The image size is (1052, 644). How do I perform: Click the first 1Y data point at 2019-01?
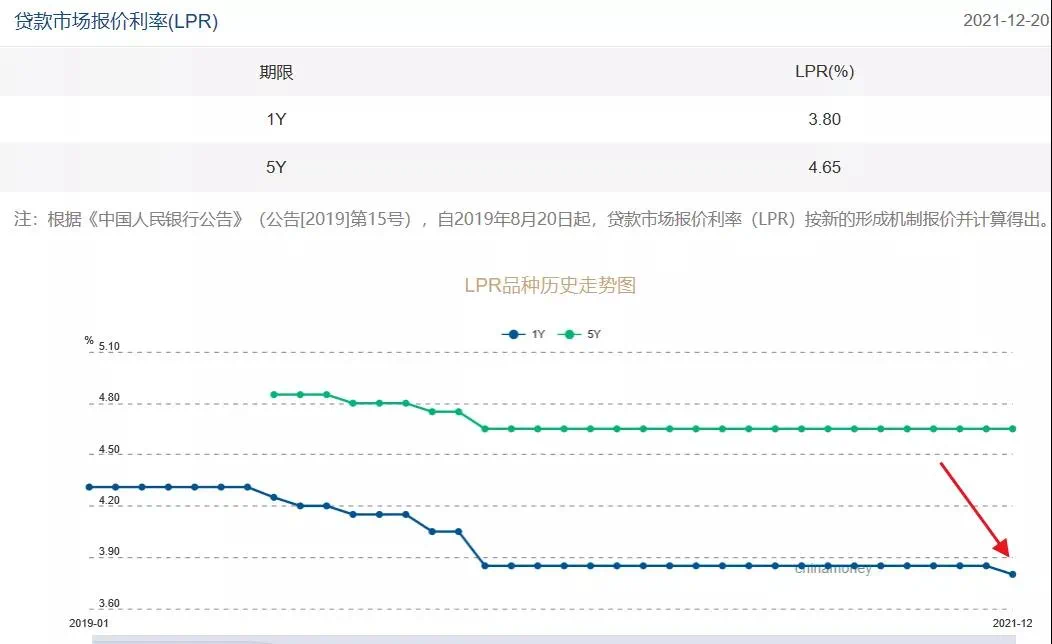[89, 487]
